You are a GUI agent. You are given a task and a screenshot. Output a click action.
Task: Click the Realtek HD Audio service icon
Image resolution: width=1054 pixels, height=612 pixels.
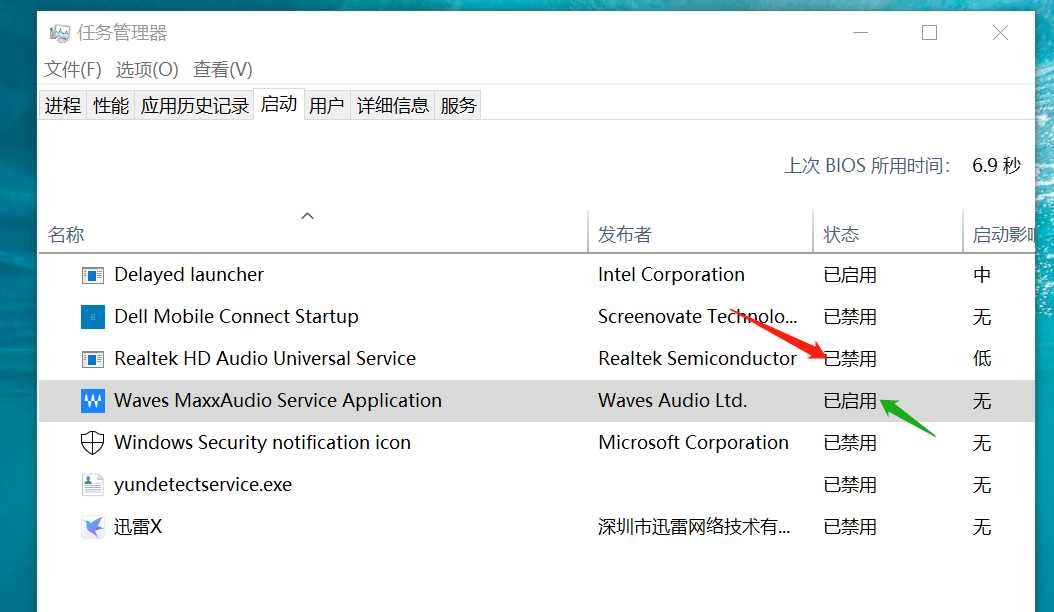tap(92, 359)
